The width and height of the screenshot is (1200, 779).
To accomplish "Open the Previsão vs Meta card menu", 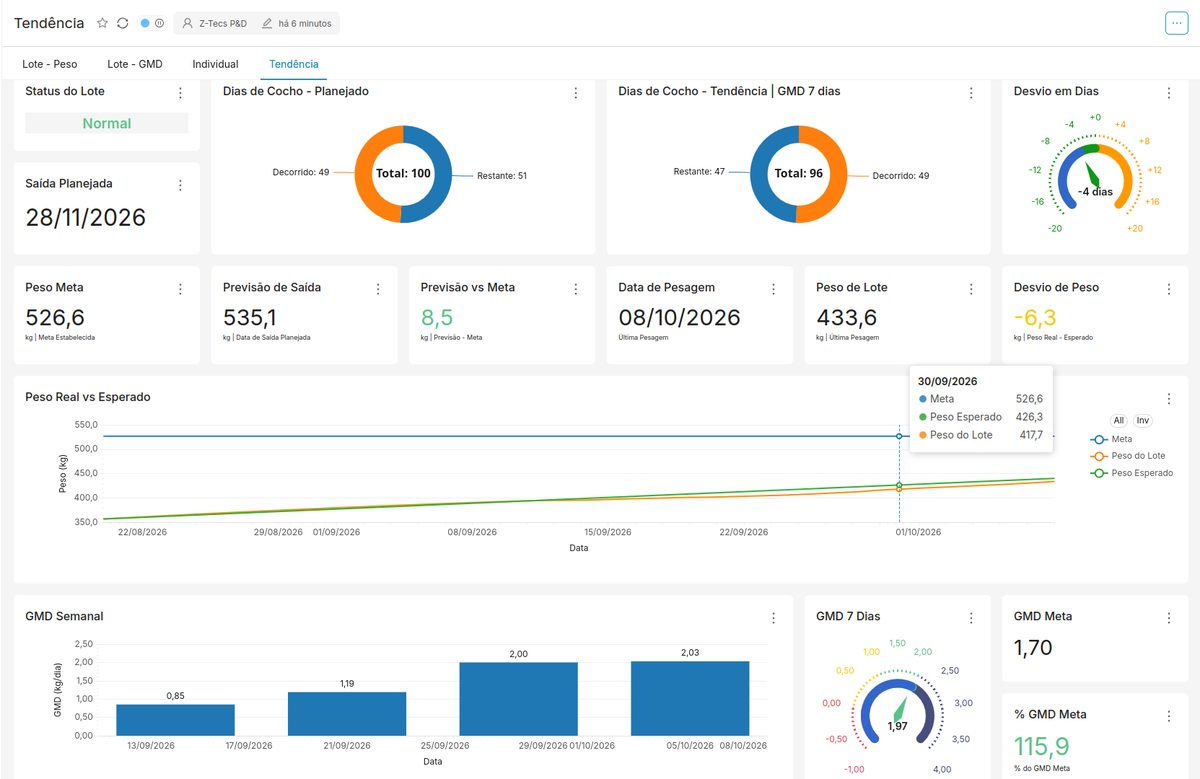I will click(576, 289).
